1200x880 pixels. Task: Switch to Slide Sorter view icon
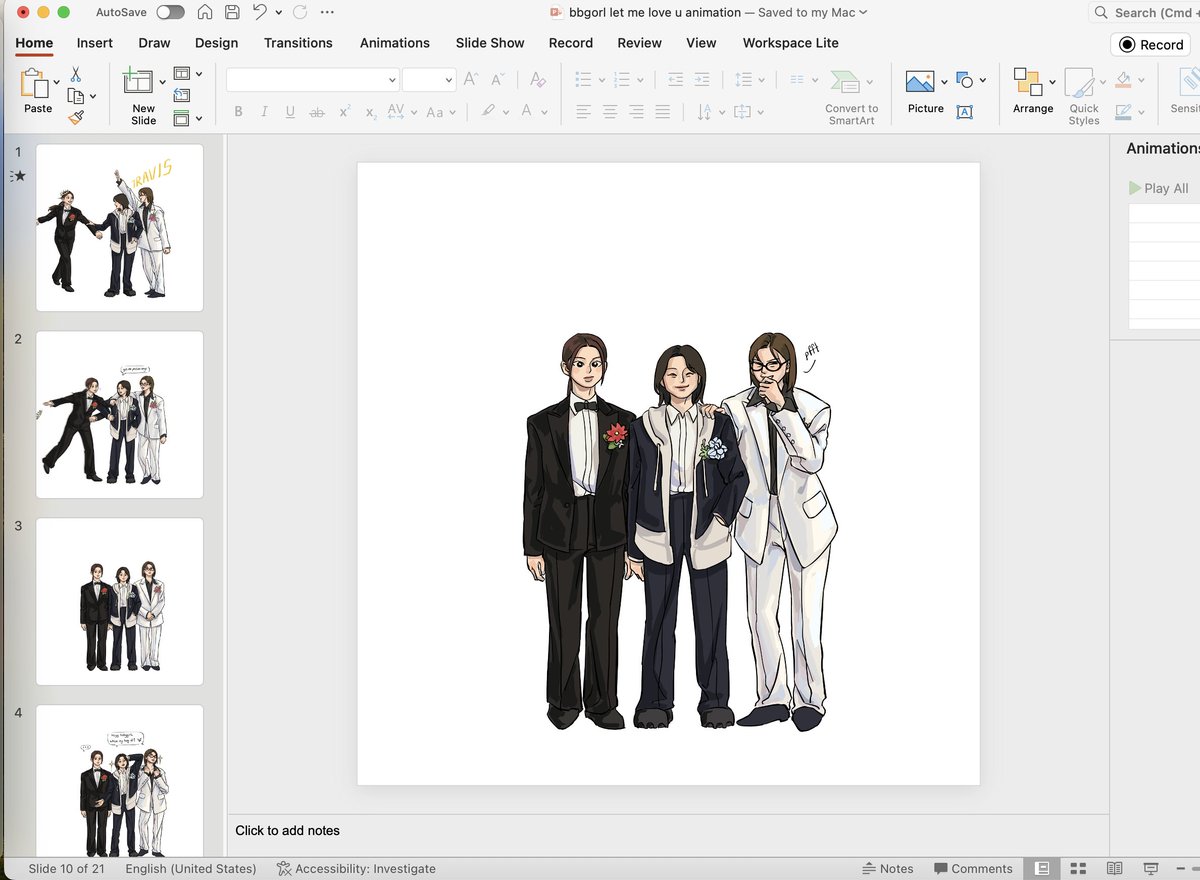coord(1078,868)
